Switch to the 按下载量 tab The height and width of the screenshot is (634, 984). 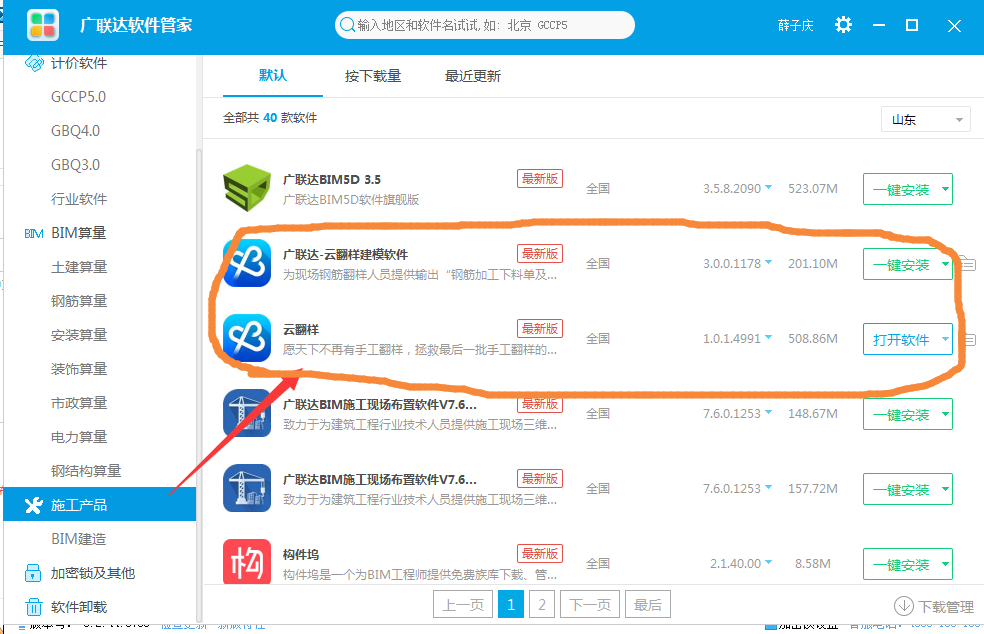(373, 76)
